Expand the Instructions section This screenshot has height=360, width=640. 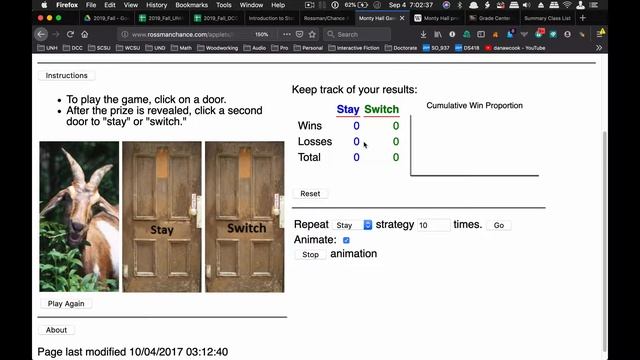pyautogui.click(x=67, y=76)
